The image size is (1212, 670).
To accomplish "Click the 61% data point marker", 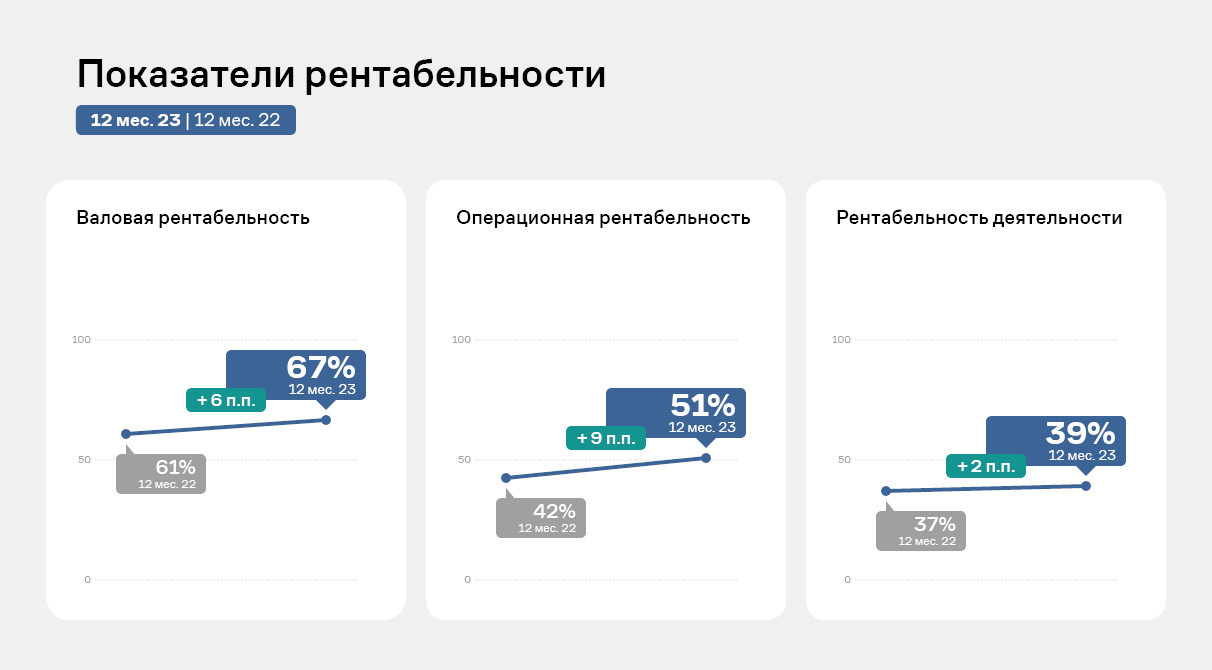I will tap(126, 434).
